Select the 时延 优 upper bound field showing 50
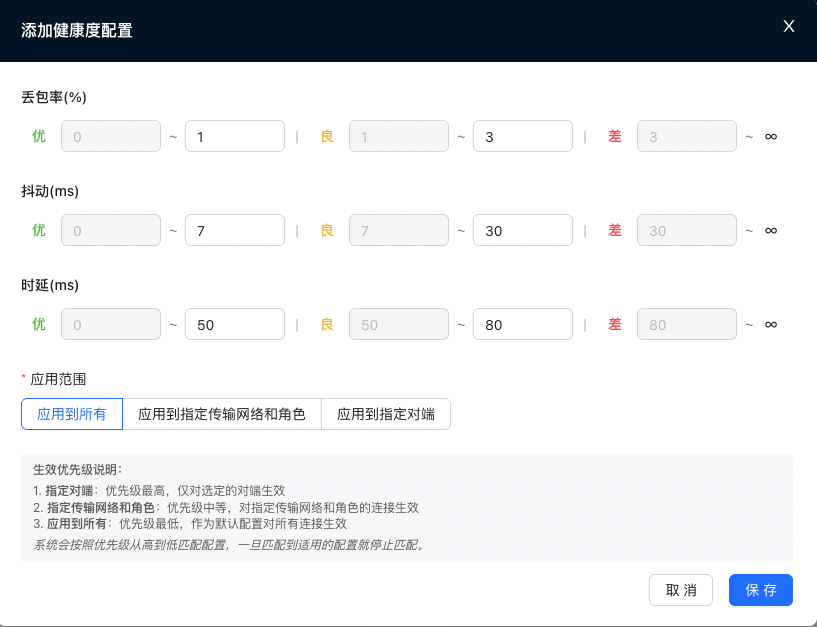 pyautogui.click(x=235, y=324)
